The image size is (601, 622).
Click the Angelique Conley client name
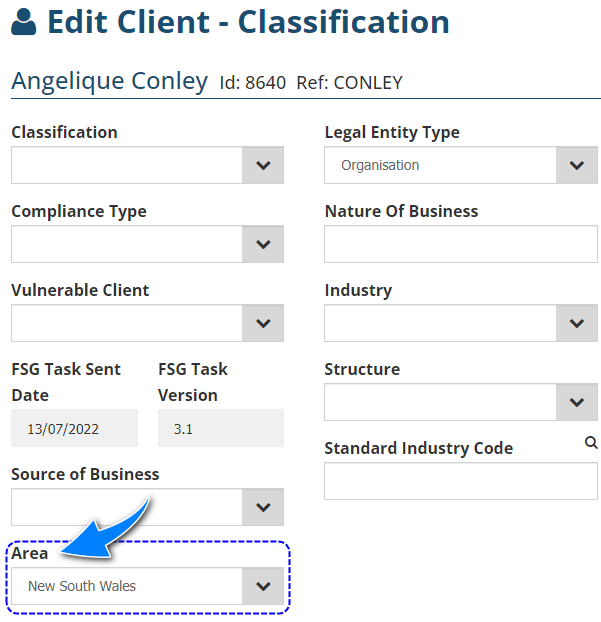109,81
